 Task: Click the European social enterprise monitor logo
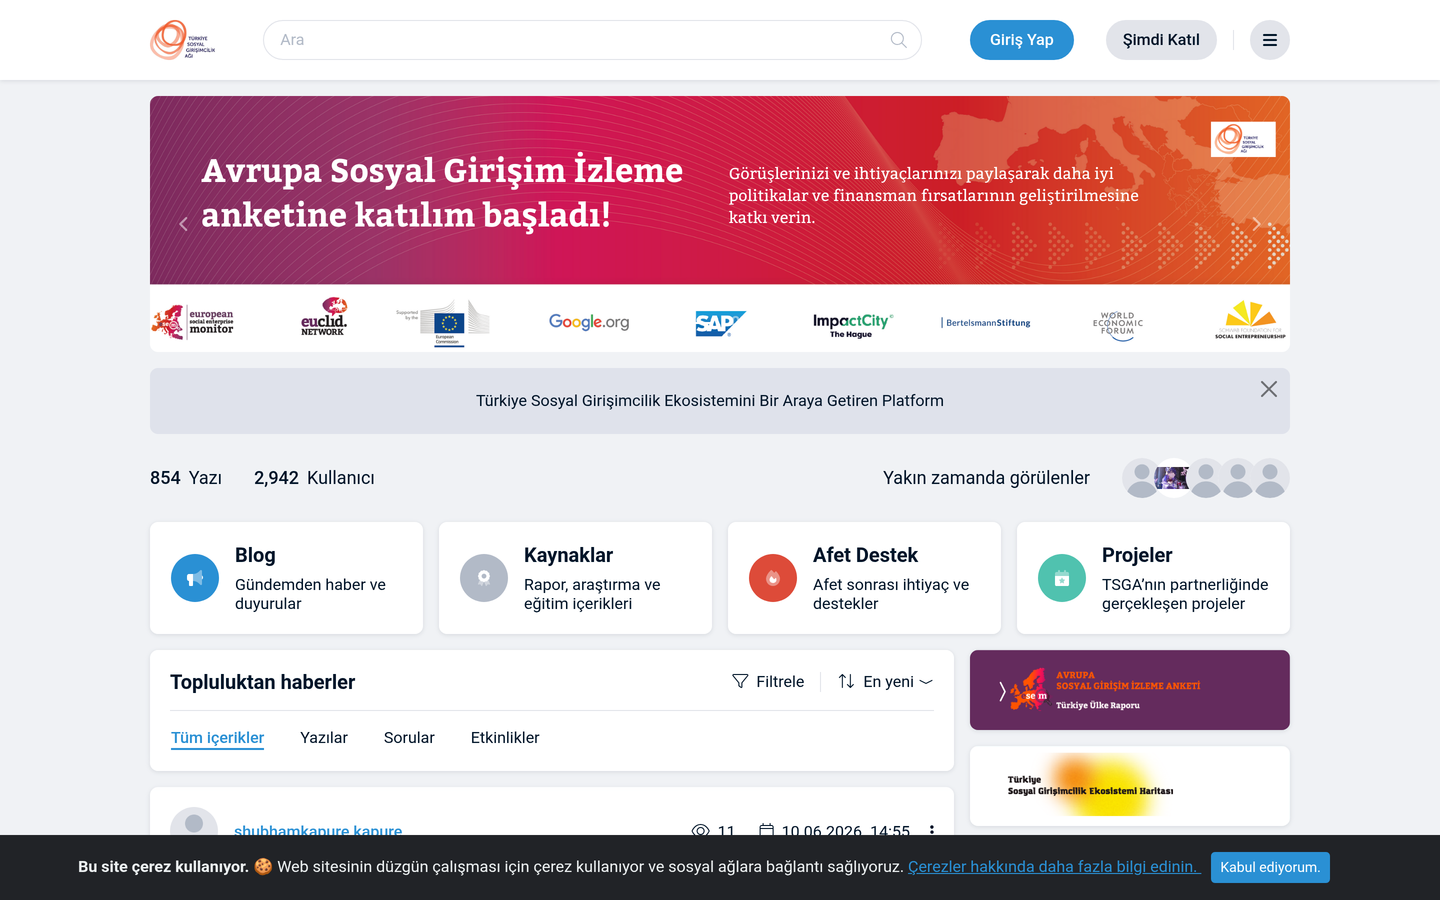tap(193, 322)
